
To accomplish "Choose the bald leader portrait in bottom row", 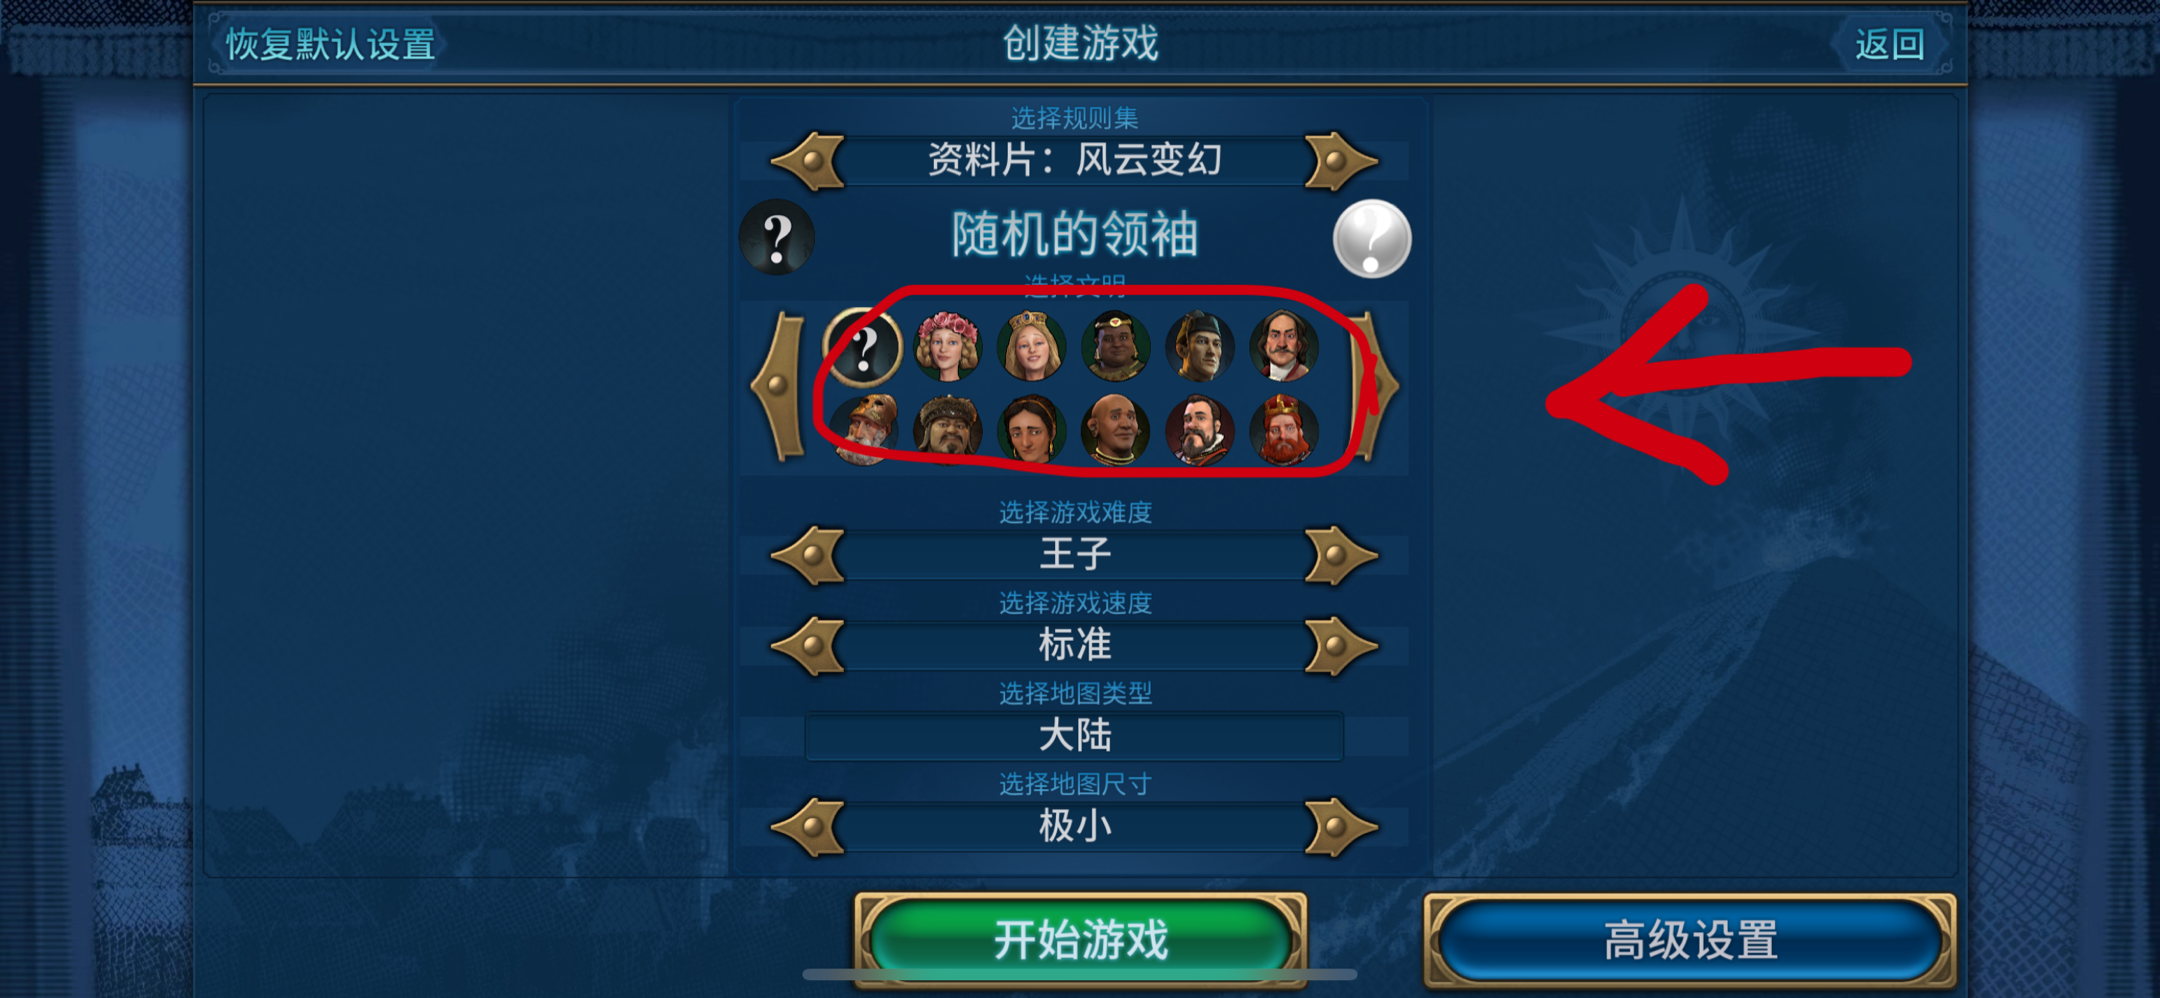I will point(1116,430).
